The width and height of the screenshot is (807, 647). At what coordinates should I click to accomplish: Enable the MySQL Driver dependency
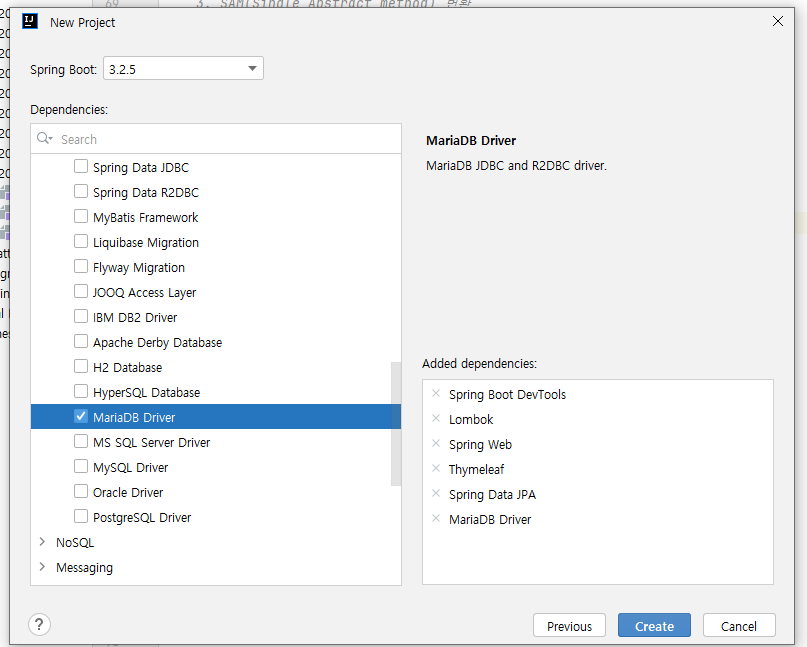81,466
